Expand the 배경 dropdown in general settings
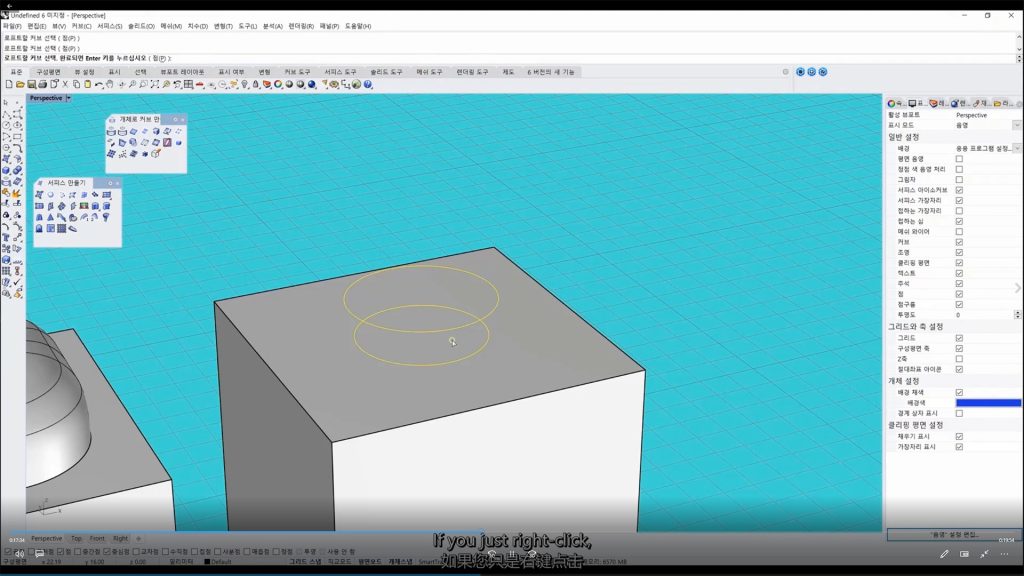This screenshot has width=1024, height=576. pyautogui.click(x=1017, y=148)
